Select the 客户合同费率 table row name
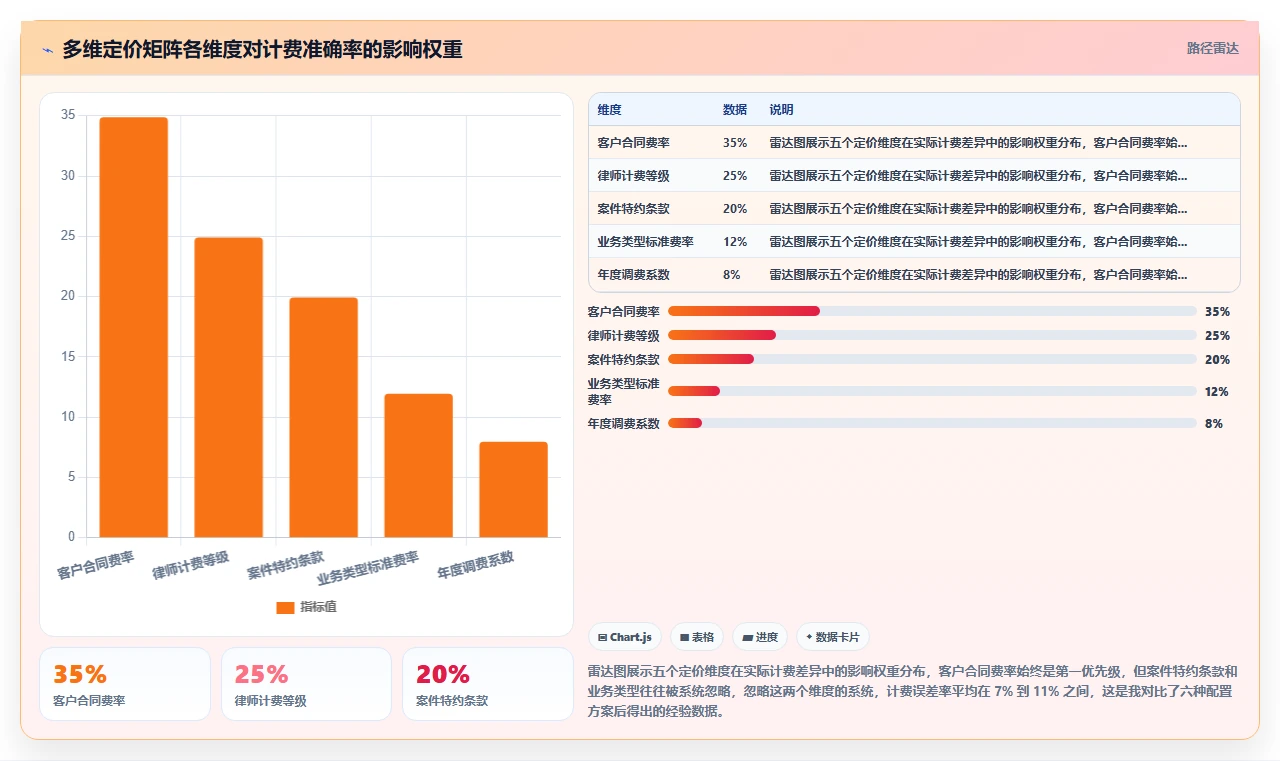Viewport: 1280px width, 761px height. pos(634,143)
